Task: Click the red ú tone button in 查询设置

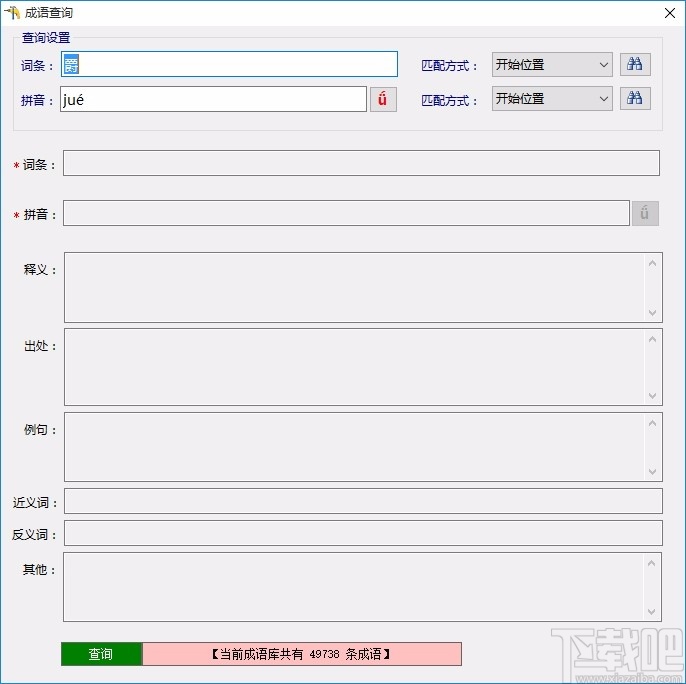Action: click(x=383, y=99)
